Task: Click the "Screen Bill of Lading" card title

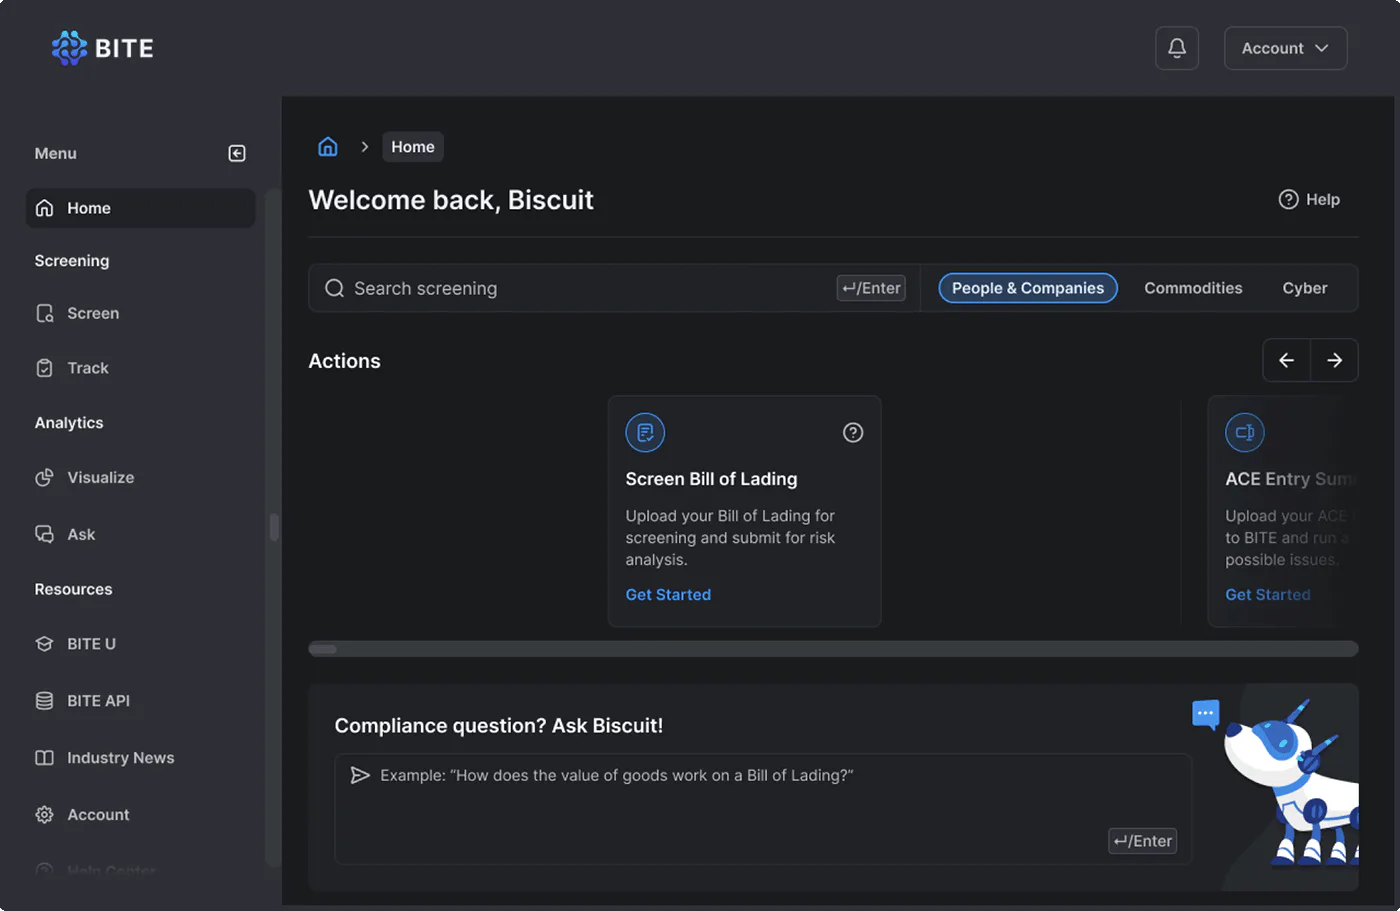Action: (x=712, y=479)
